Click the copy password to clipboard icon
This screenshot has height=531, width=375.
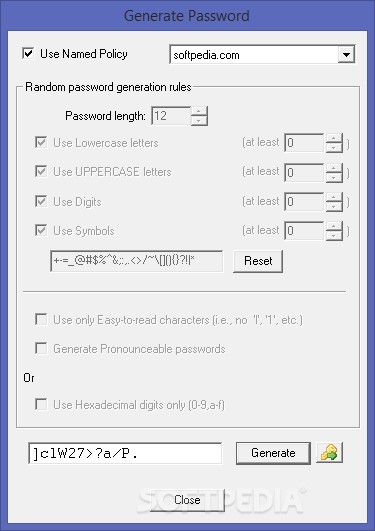click(329, 453)
